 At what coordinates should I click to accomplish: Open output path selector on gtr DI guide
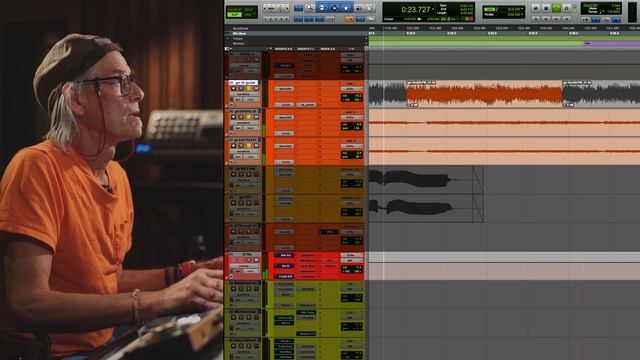351,89
